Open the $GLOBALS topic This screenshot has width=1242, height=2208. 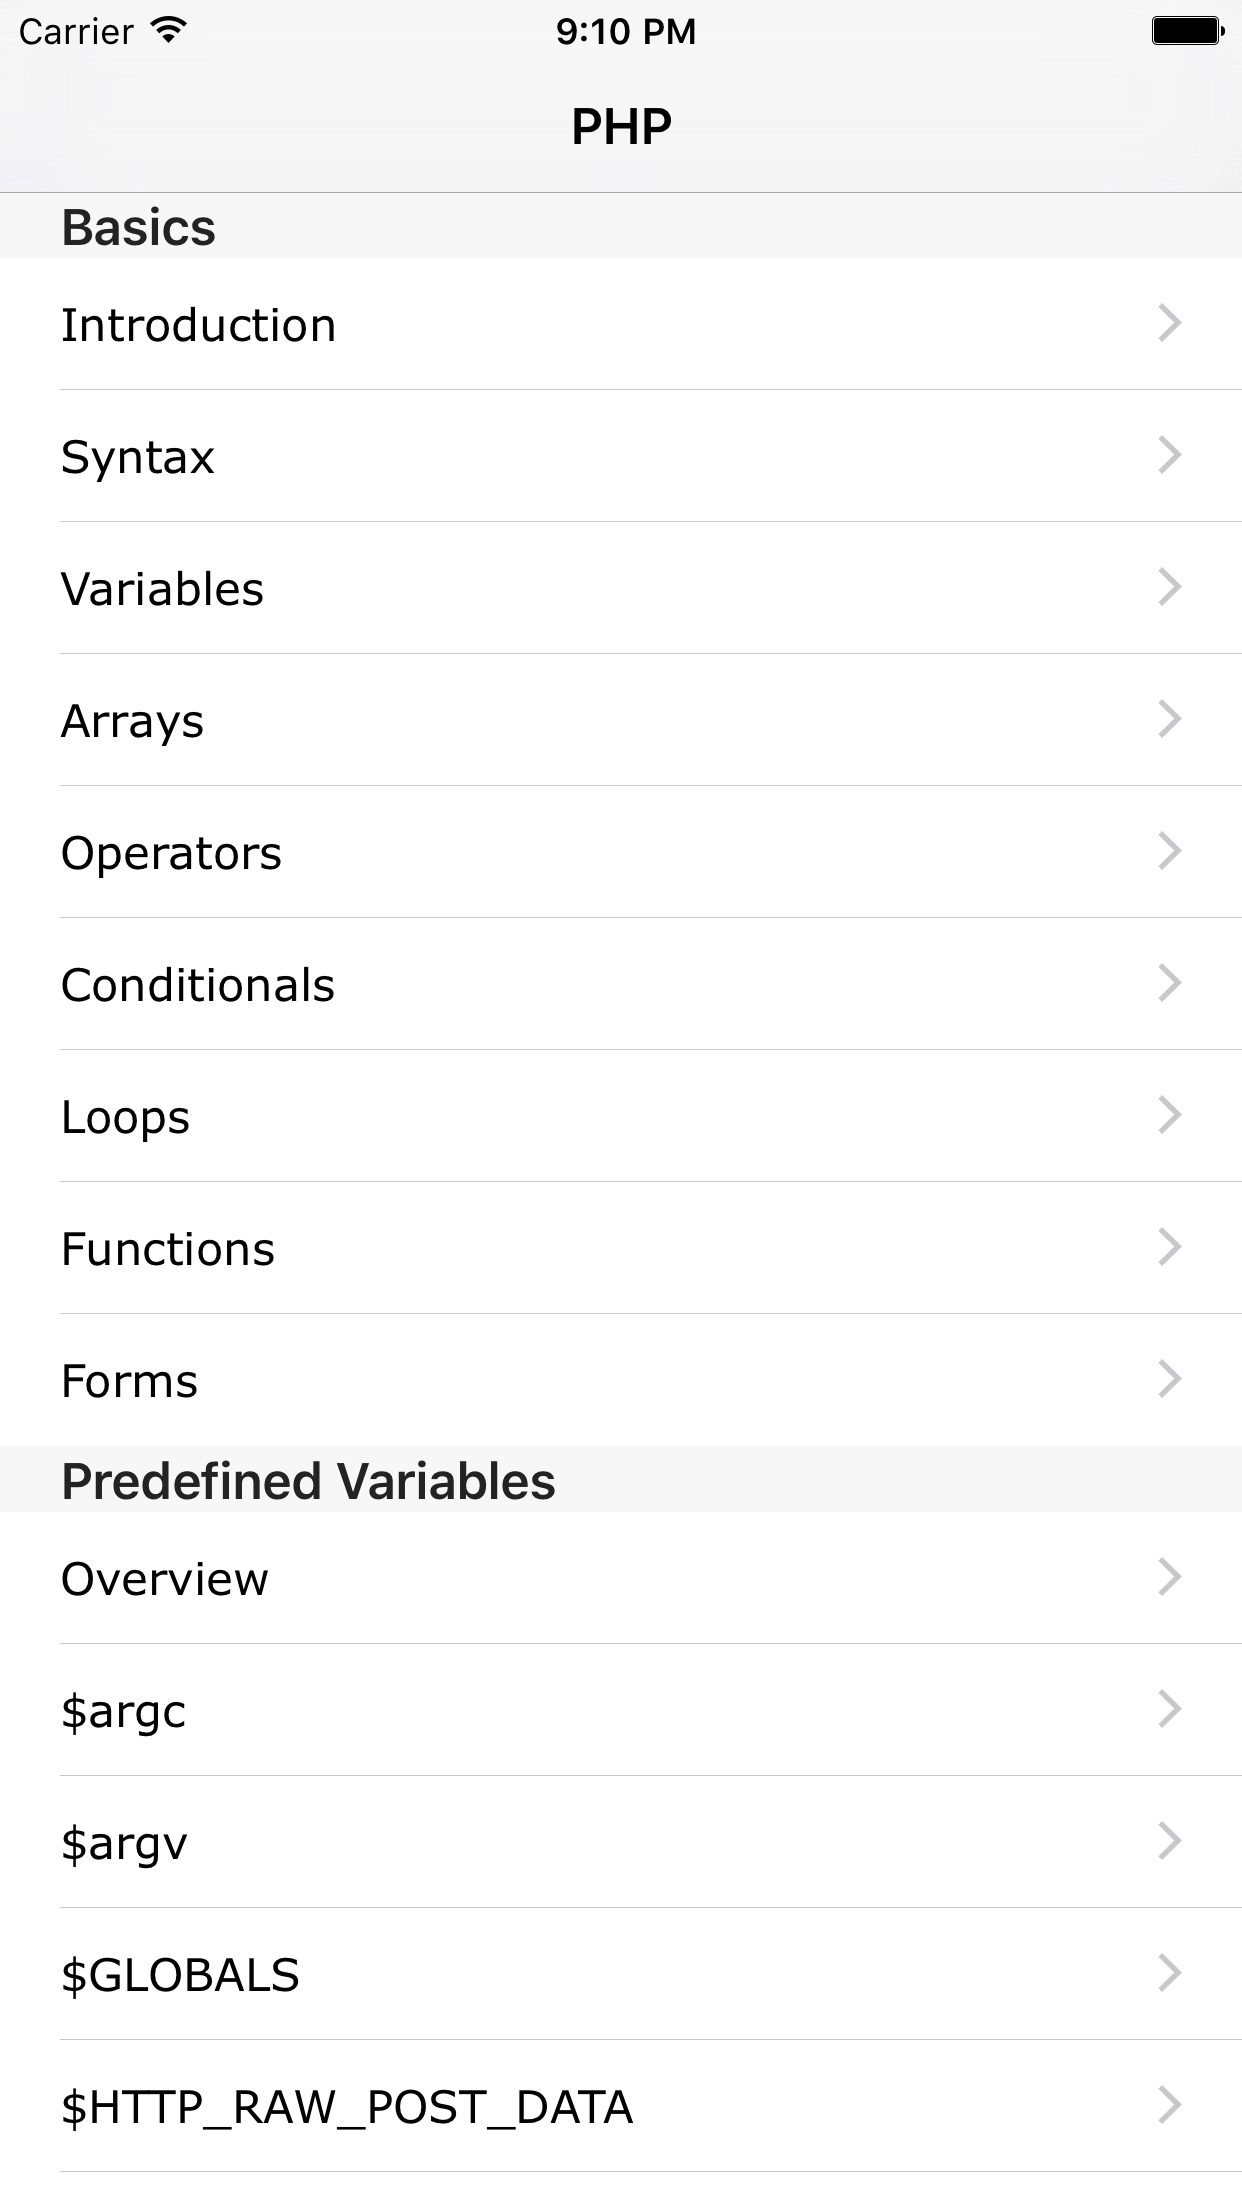pos(180,1975)
